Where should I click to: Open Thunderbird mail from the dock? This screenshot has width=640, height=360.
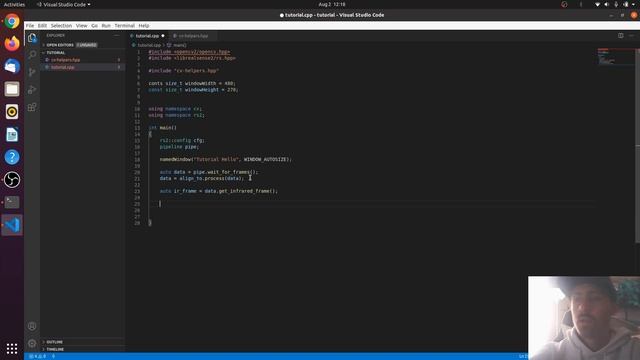(12, 66)
